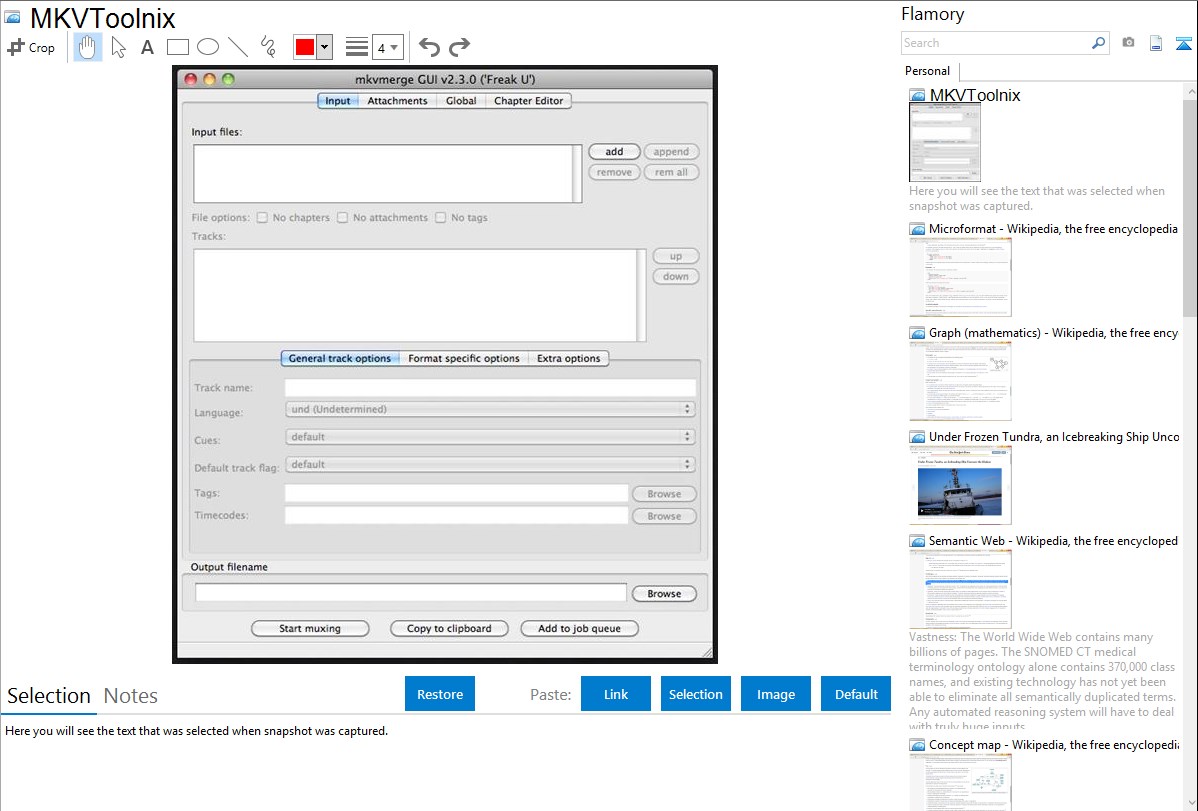Open the Semantic Web - Wikipedia entry title

1053,540
